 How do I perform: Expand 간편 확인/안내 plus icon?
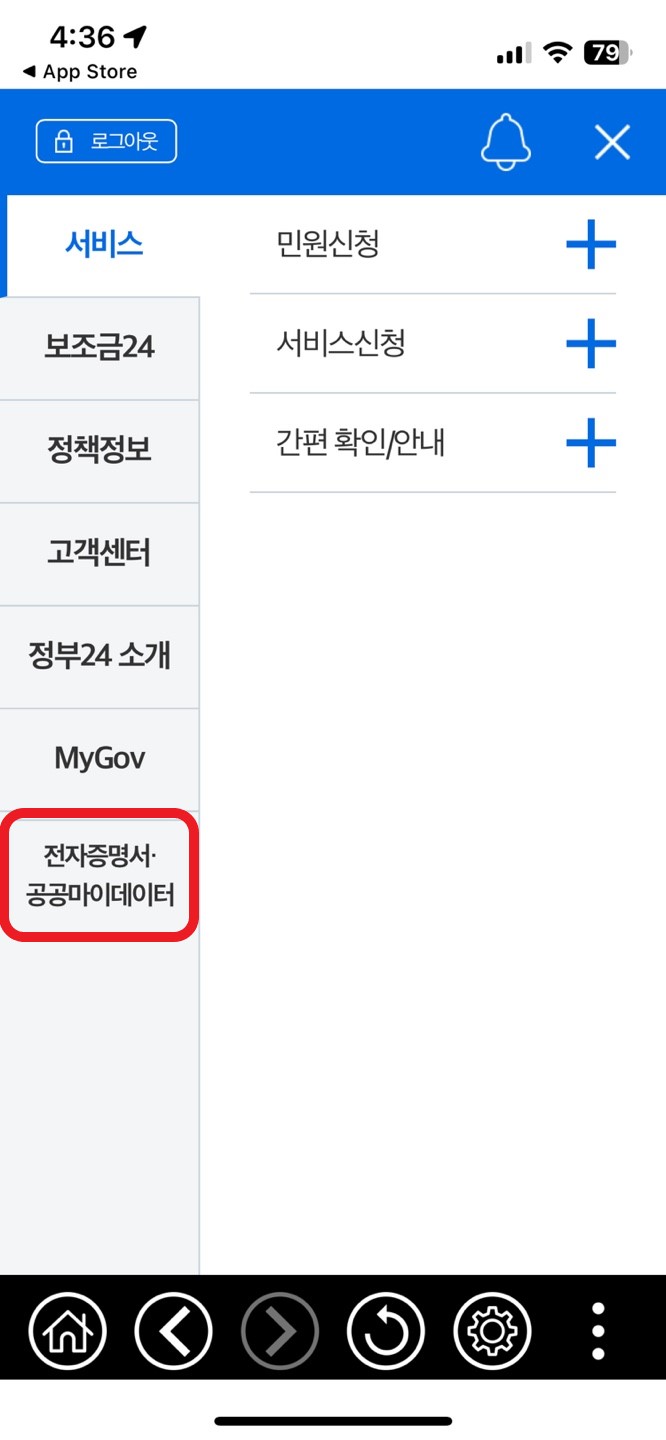click(591, 443)
